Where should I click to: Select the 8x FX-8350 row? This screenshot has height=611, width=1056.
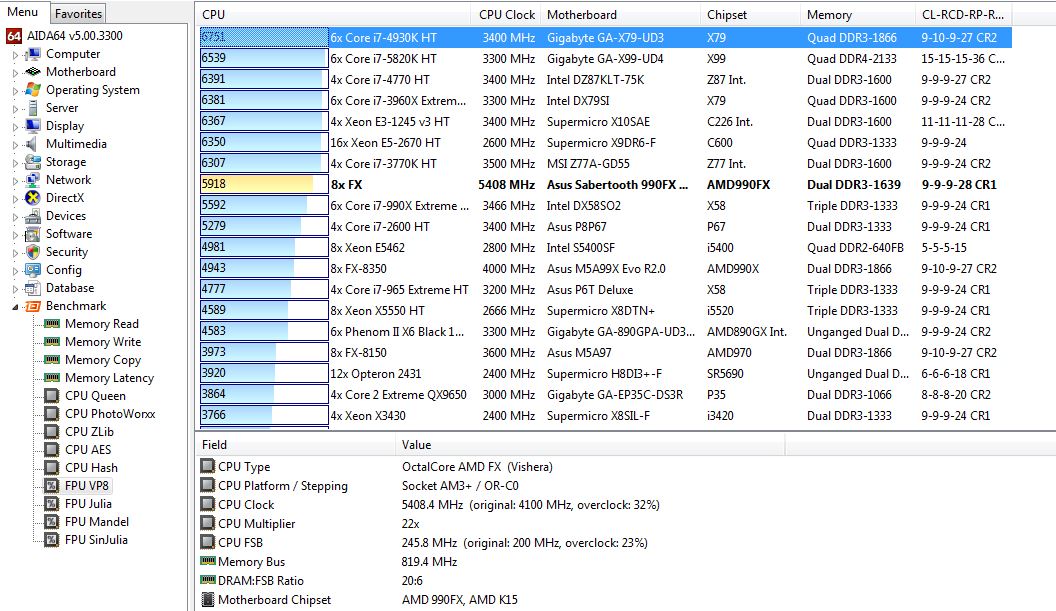[x=605, y=268]
